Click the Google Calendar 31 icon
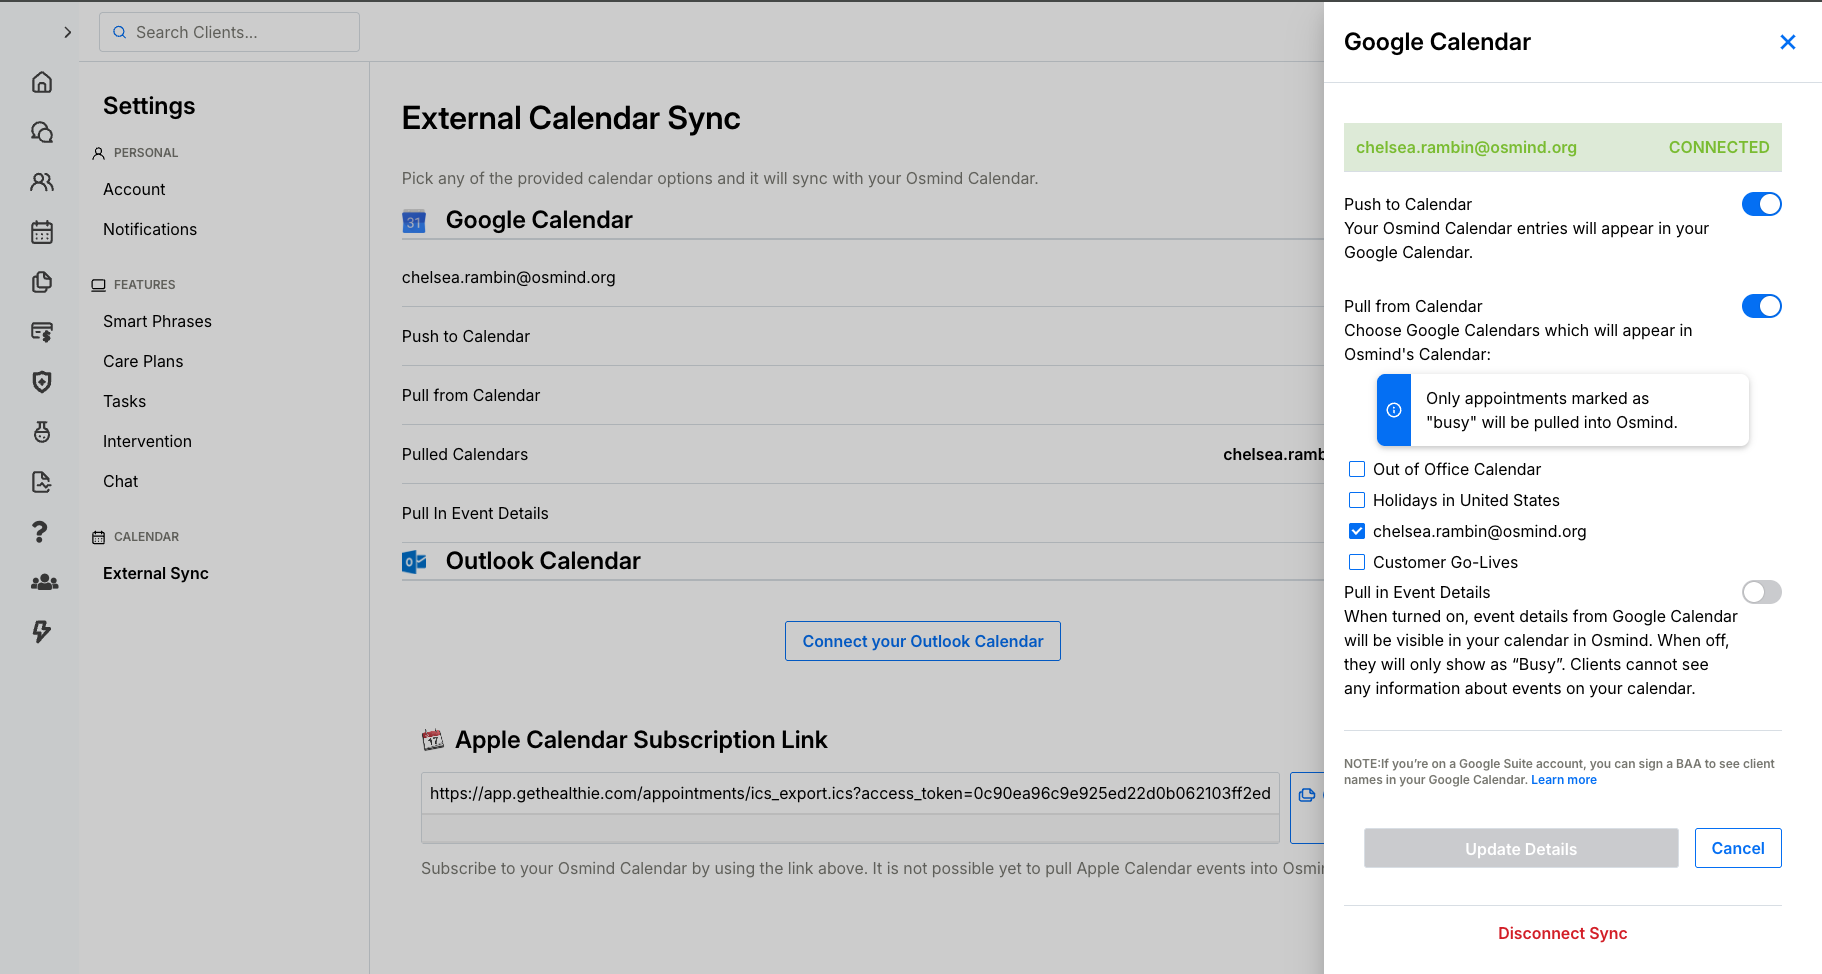This screenshot has height=974, width=1822. pos(414,221)
